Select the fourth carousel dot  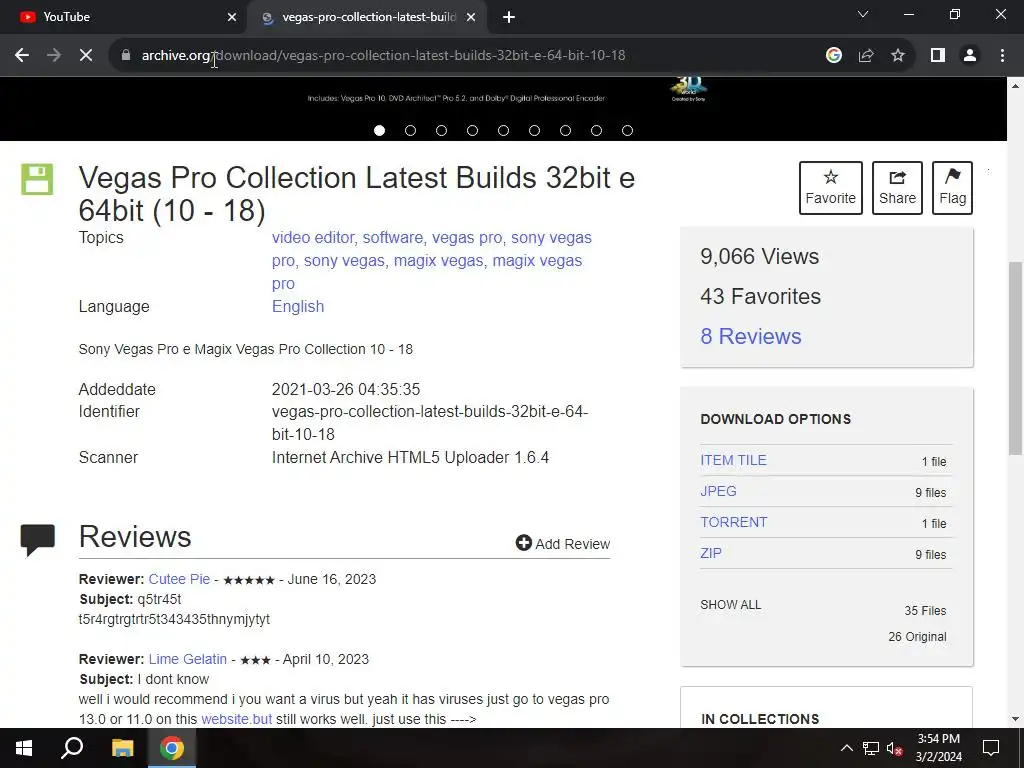[472, 131]
